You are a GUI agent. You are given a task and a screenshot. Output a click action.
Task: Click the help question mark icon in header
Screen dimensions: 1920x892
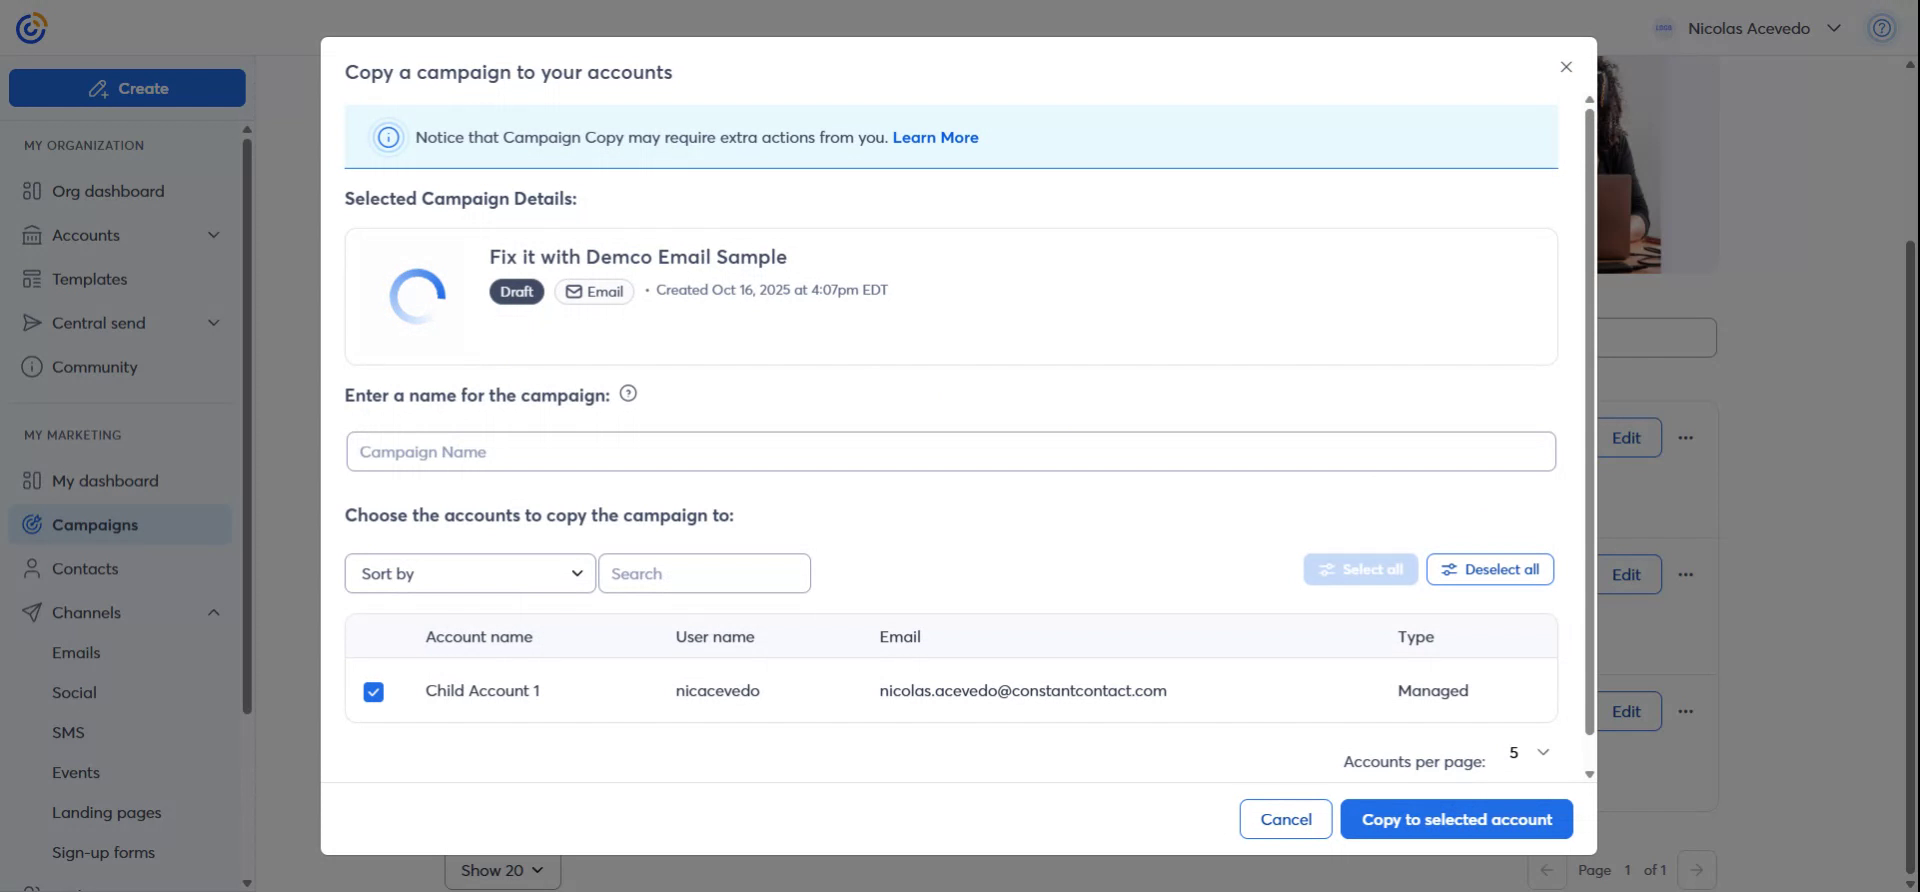1881,28
